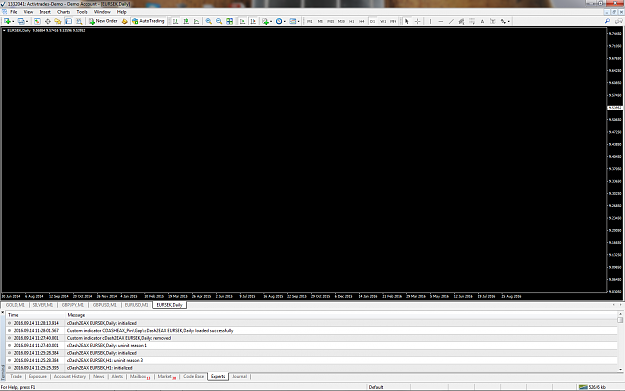Draw a horizontal line tool
The width and height of the screenshot is (625, 391).
pyautogui.click(x=441, y=21)
